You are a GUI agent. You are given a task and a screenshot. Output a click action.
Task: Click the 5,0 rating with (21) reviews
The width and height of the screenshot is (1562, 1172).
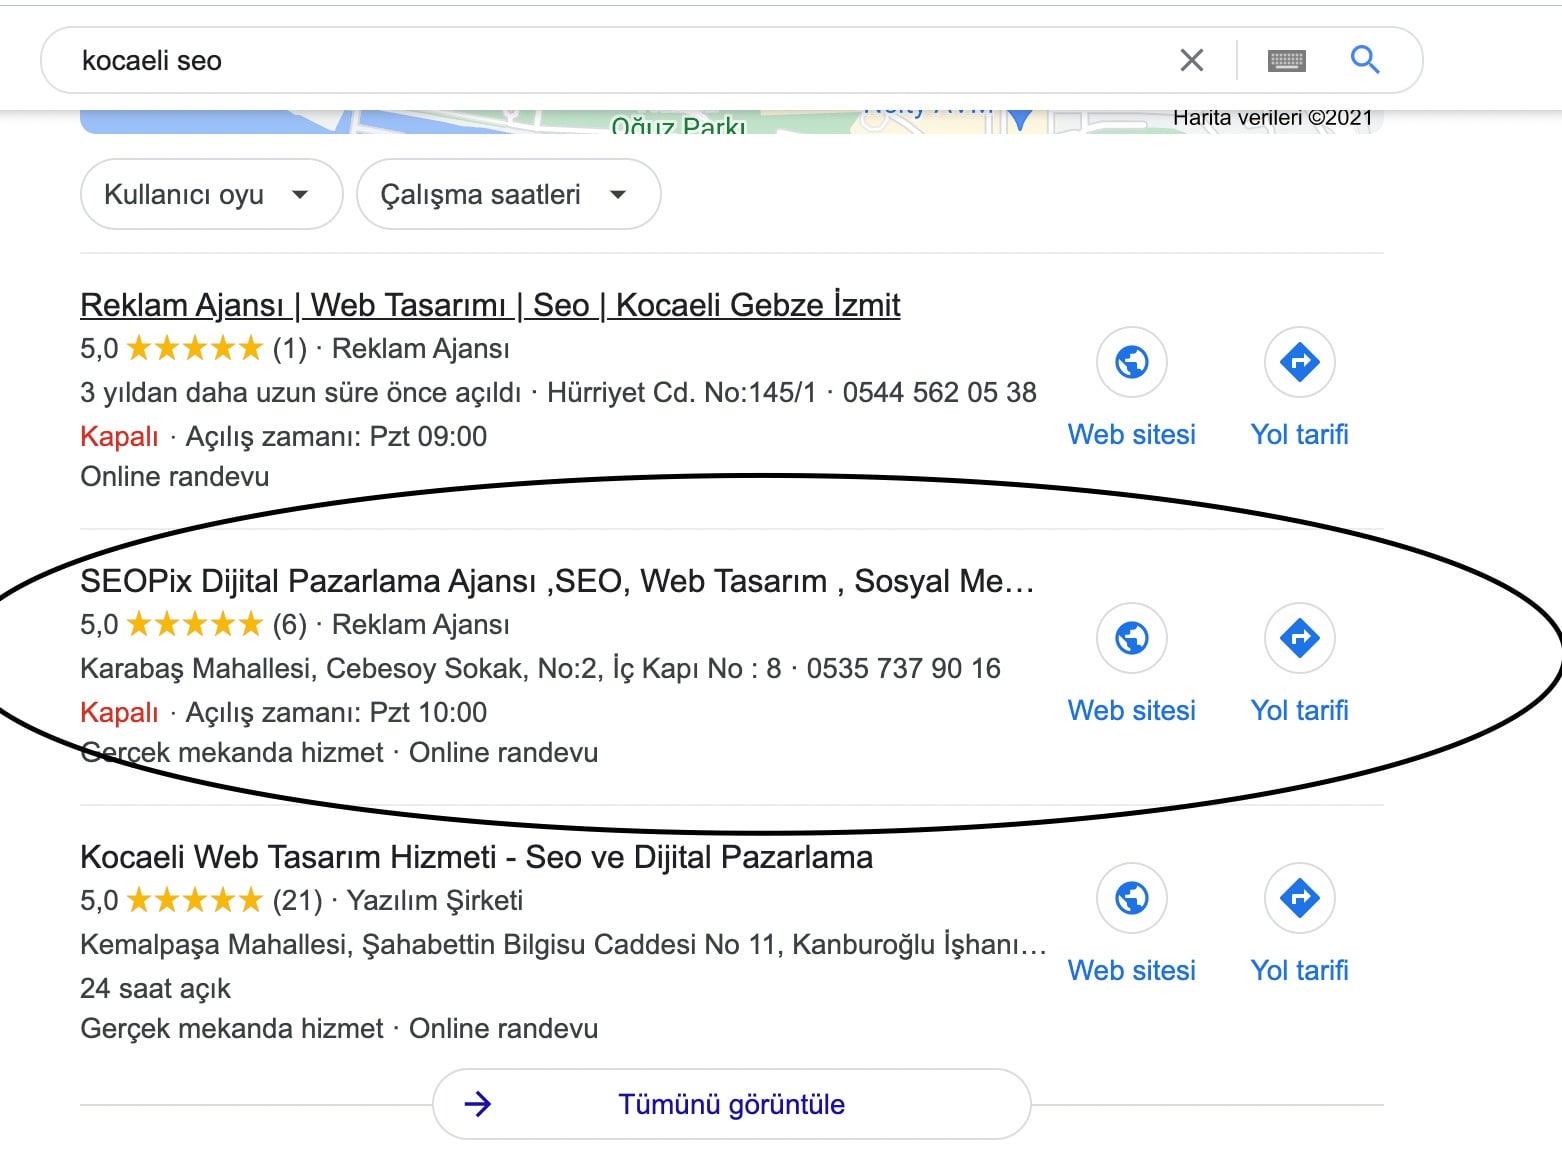[x=200, y=901]
